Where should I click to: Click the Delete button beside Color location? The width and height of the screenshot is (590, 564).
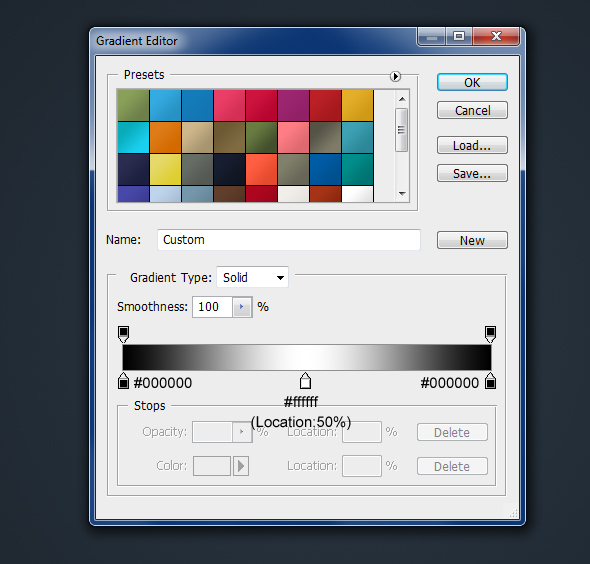(452, 466)
